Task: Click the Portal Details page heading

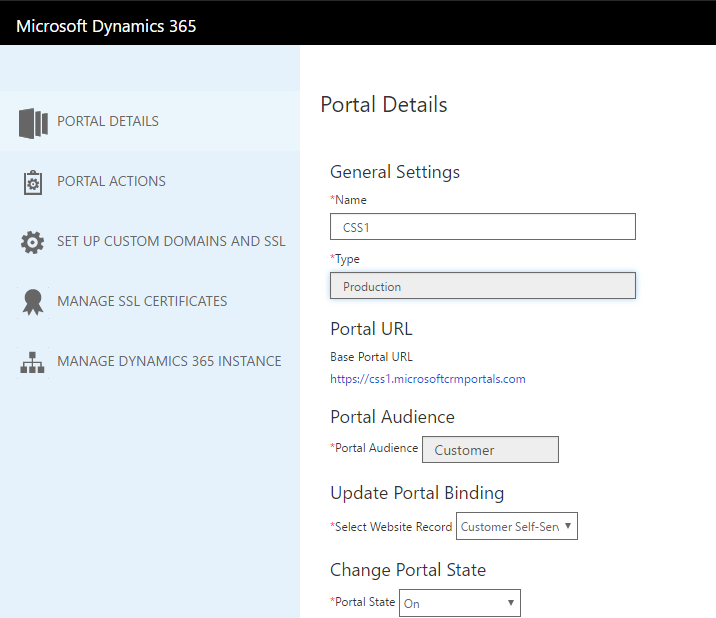Action: (x=384, y=104)
